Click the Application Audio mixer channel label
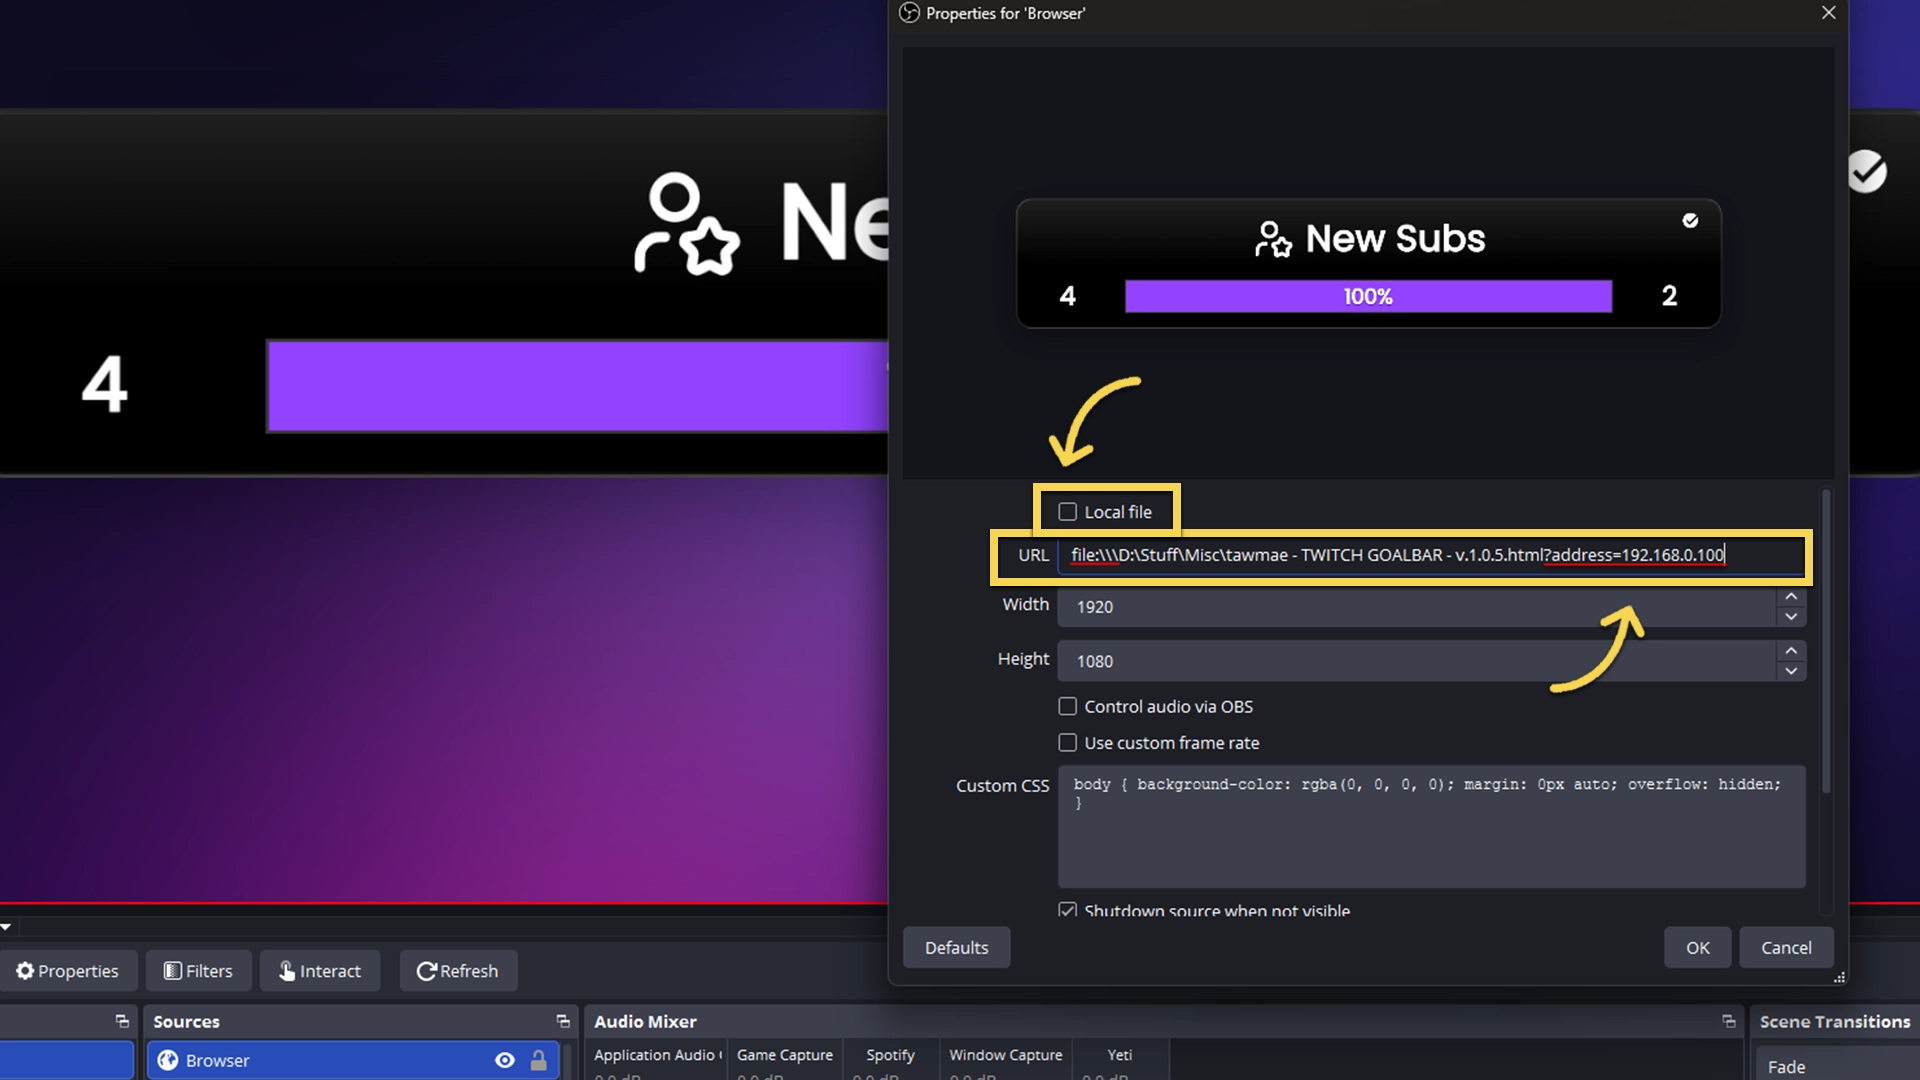Image resolution: width=1920 pixels, height=1080 pixels. tap(658, 1055)
